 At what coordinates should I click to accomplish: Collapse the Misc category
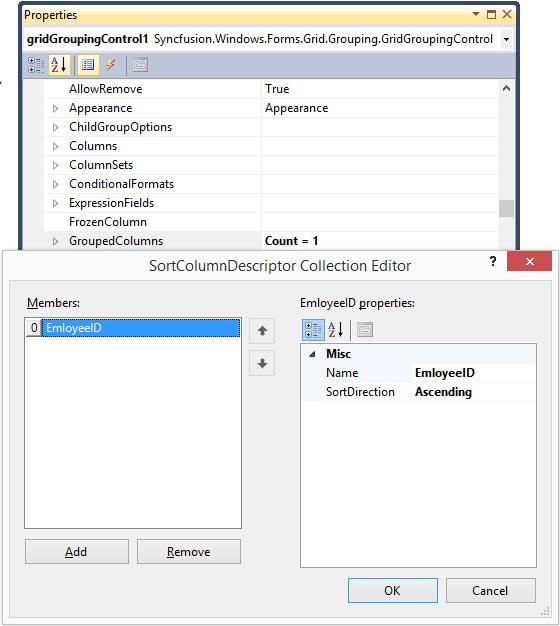[313, 354]
